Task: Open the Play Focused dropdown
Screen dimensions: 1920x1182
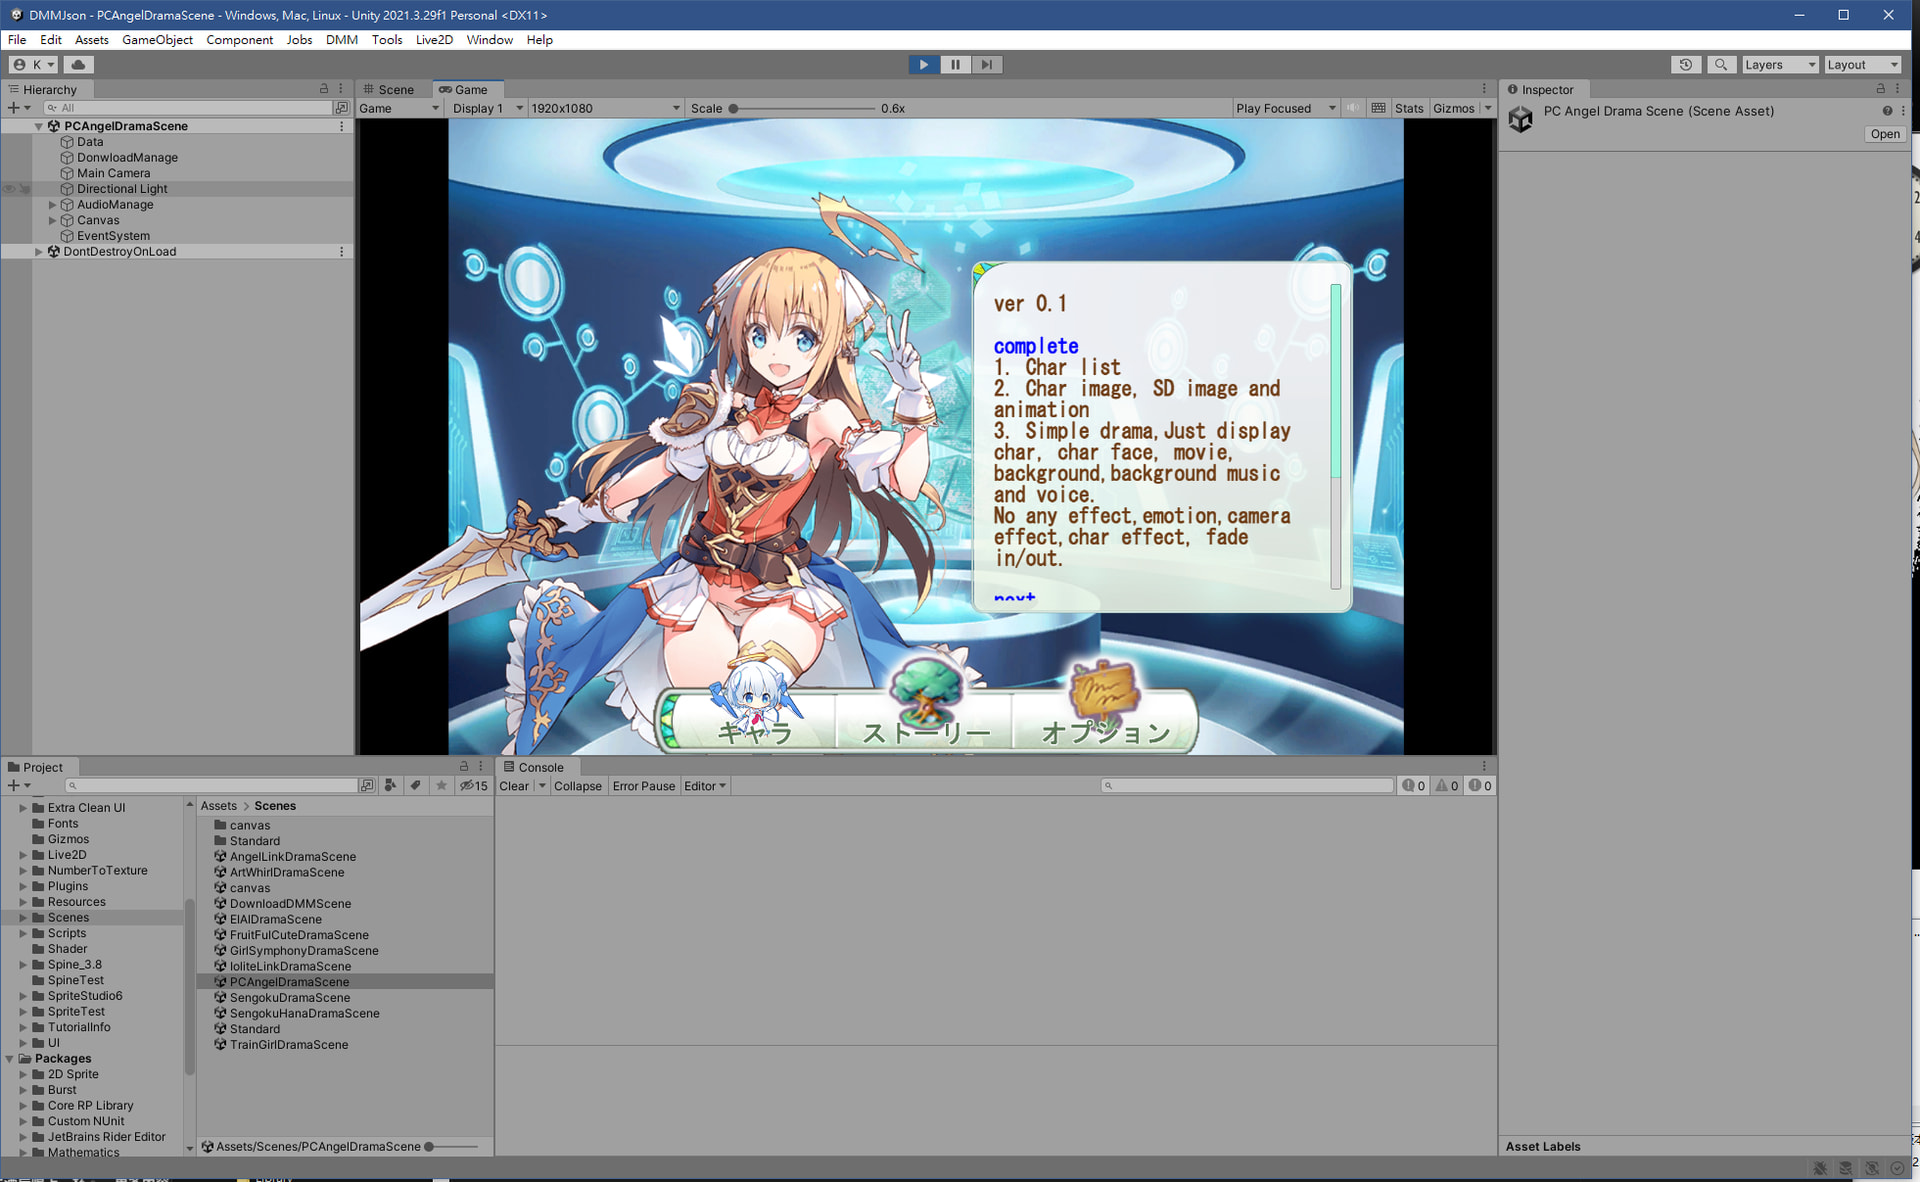Action: click(1285, 108)
